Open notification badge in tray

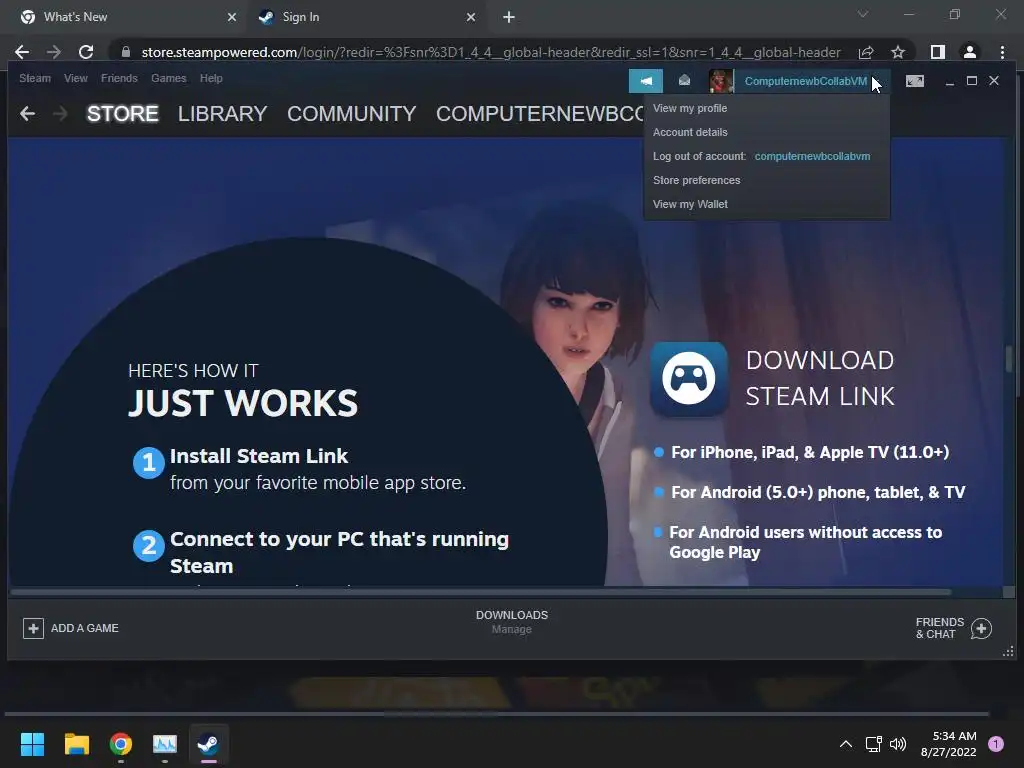[996, 744]
